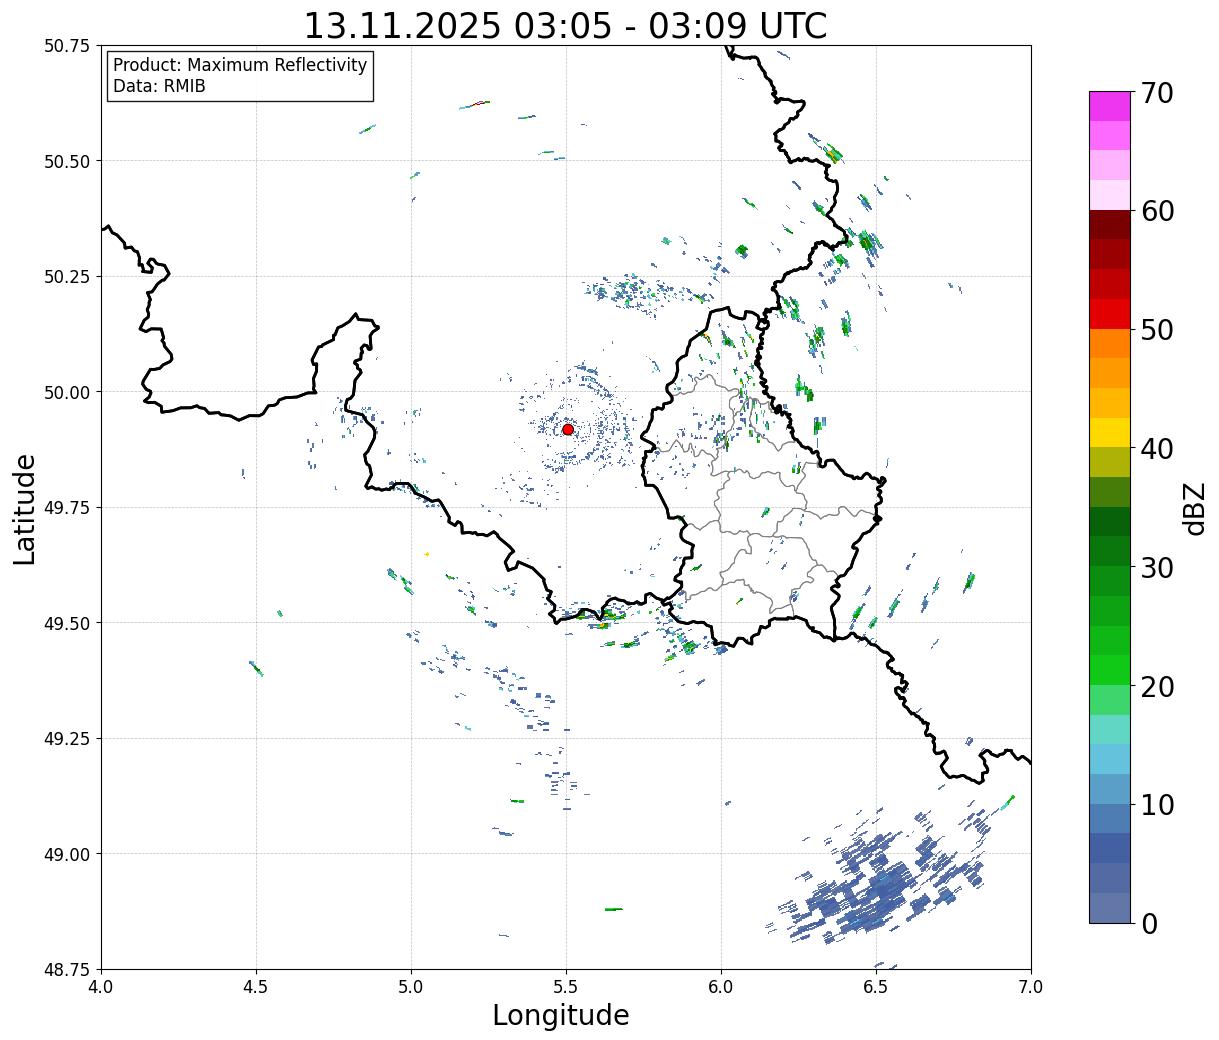Click the 49.75 latitude tick label

(67, 508)
